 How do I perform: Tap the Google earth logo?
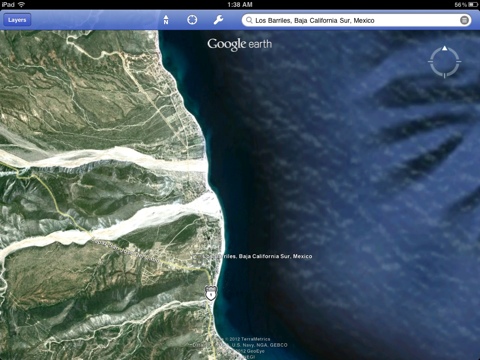(x=240, y=44)
